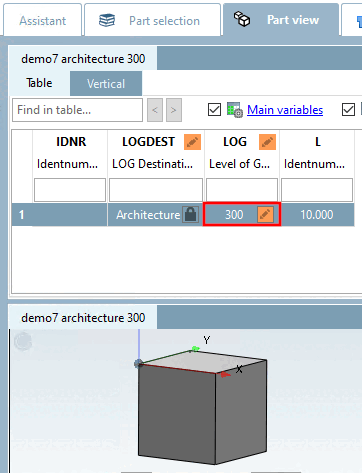Toggle the Main variables checkbox
The image size is (362, 473).
[x=214, y=109]
